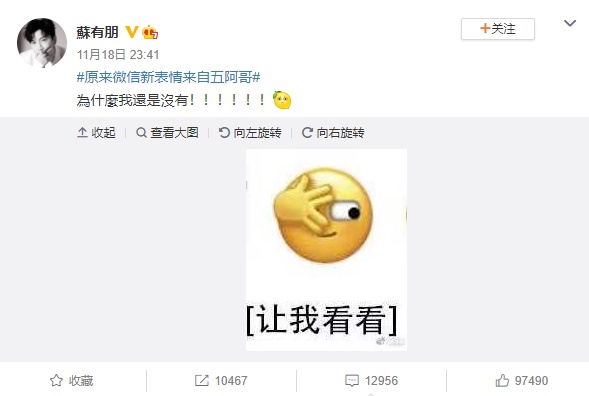Image resolution: width=589 pixels, height=396 pixels.
Task: Click the 苏有朋 profile avatar photo
Action: [42, 43]
